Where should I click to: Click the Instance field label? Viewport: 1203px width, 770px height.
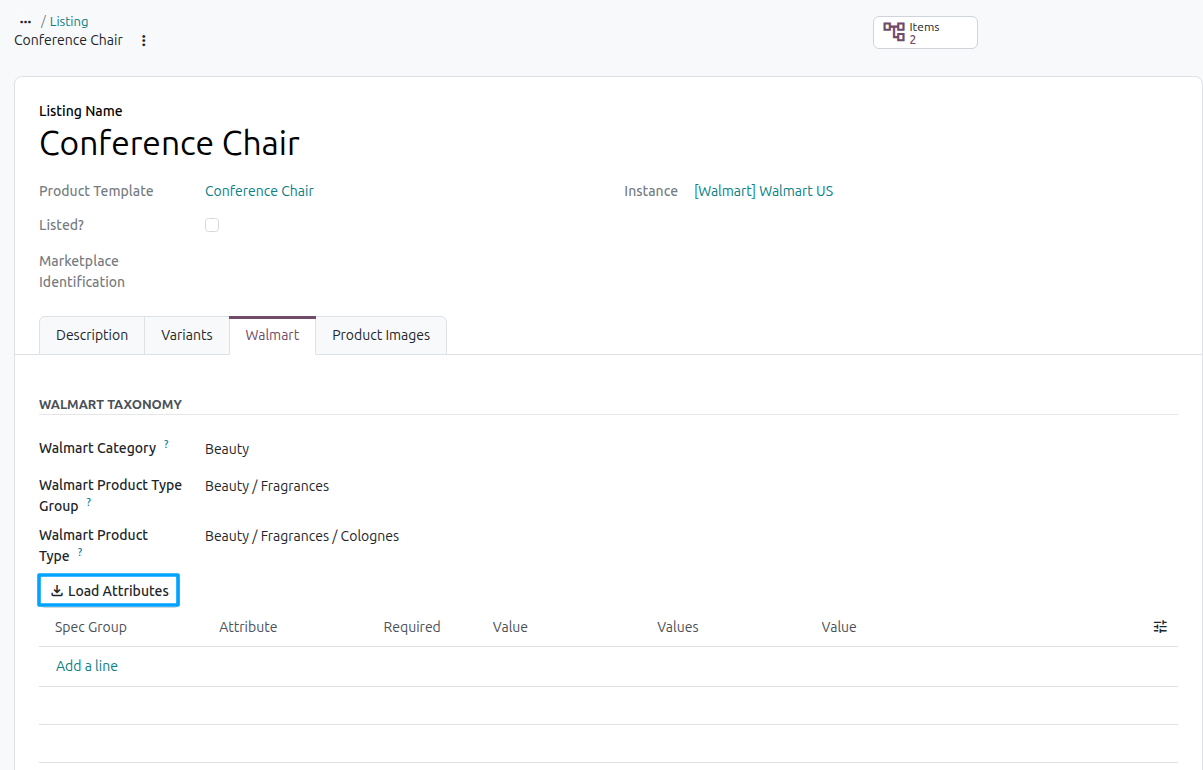click(651, 191)
